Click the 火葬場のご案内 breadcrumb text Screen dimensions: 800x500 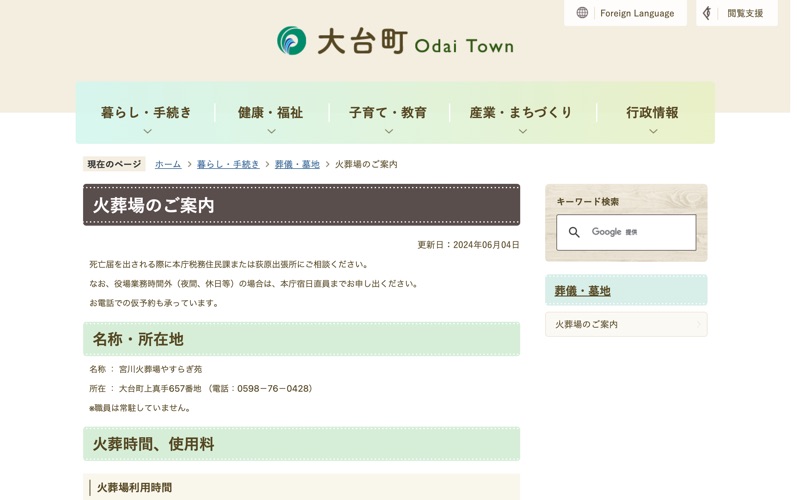366,164
